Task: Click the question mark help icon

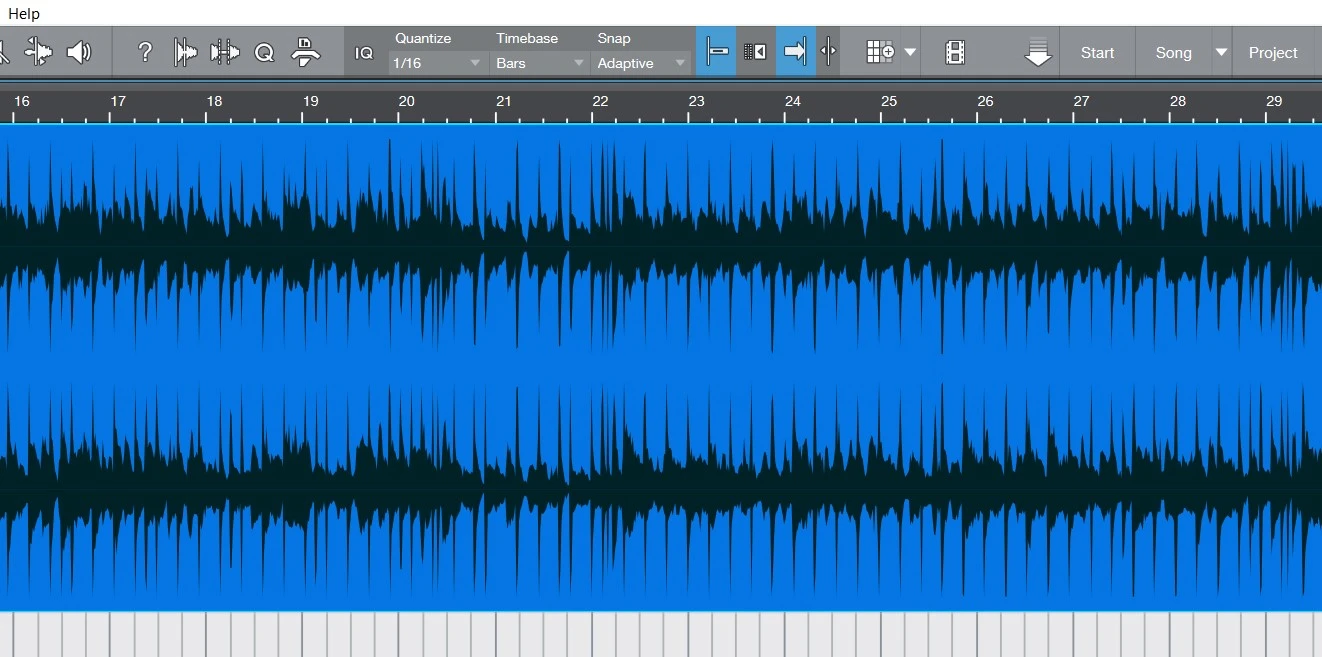Action: (145, 52)
